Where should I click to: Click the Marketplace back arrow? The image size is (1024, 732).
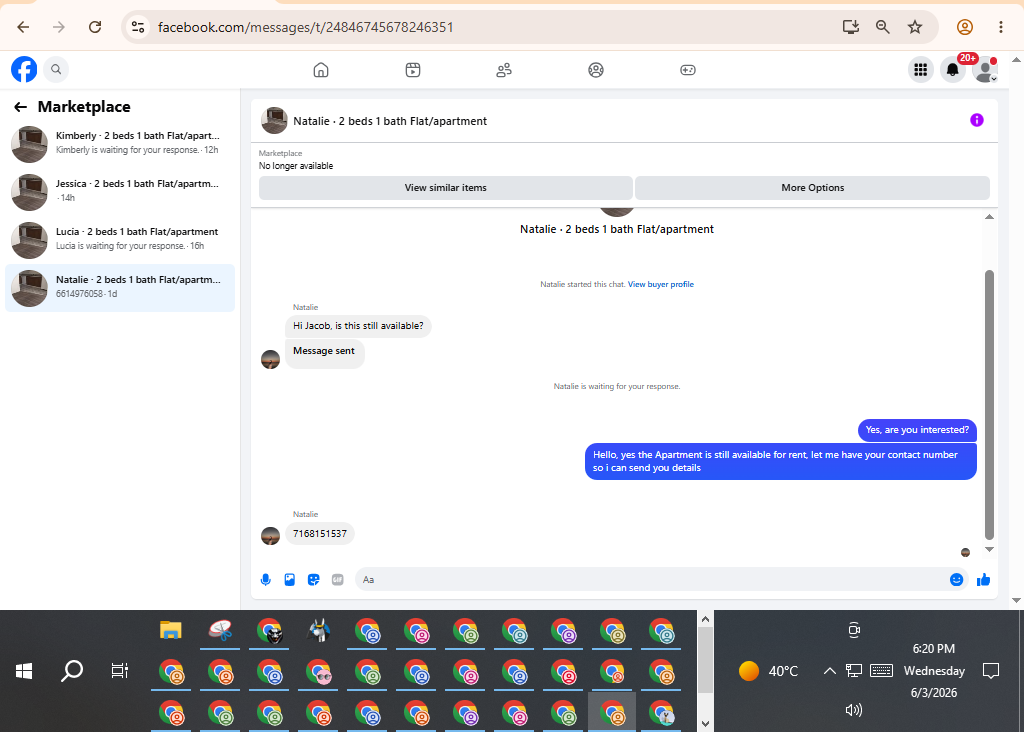click(x=21, y=107)
